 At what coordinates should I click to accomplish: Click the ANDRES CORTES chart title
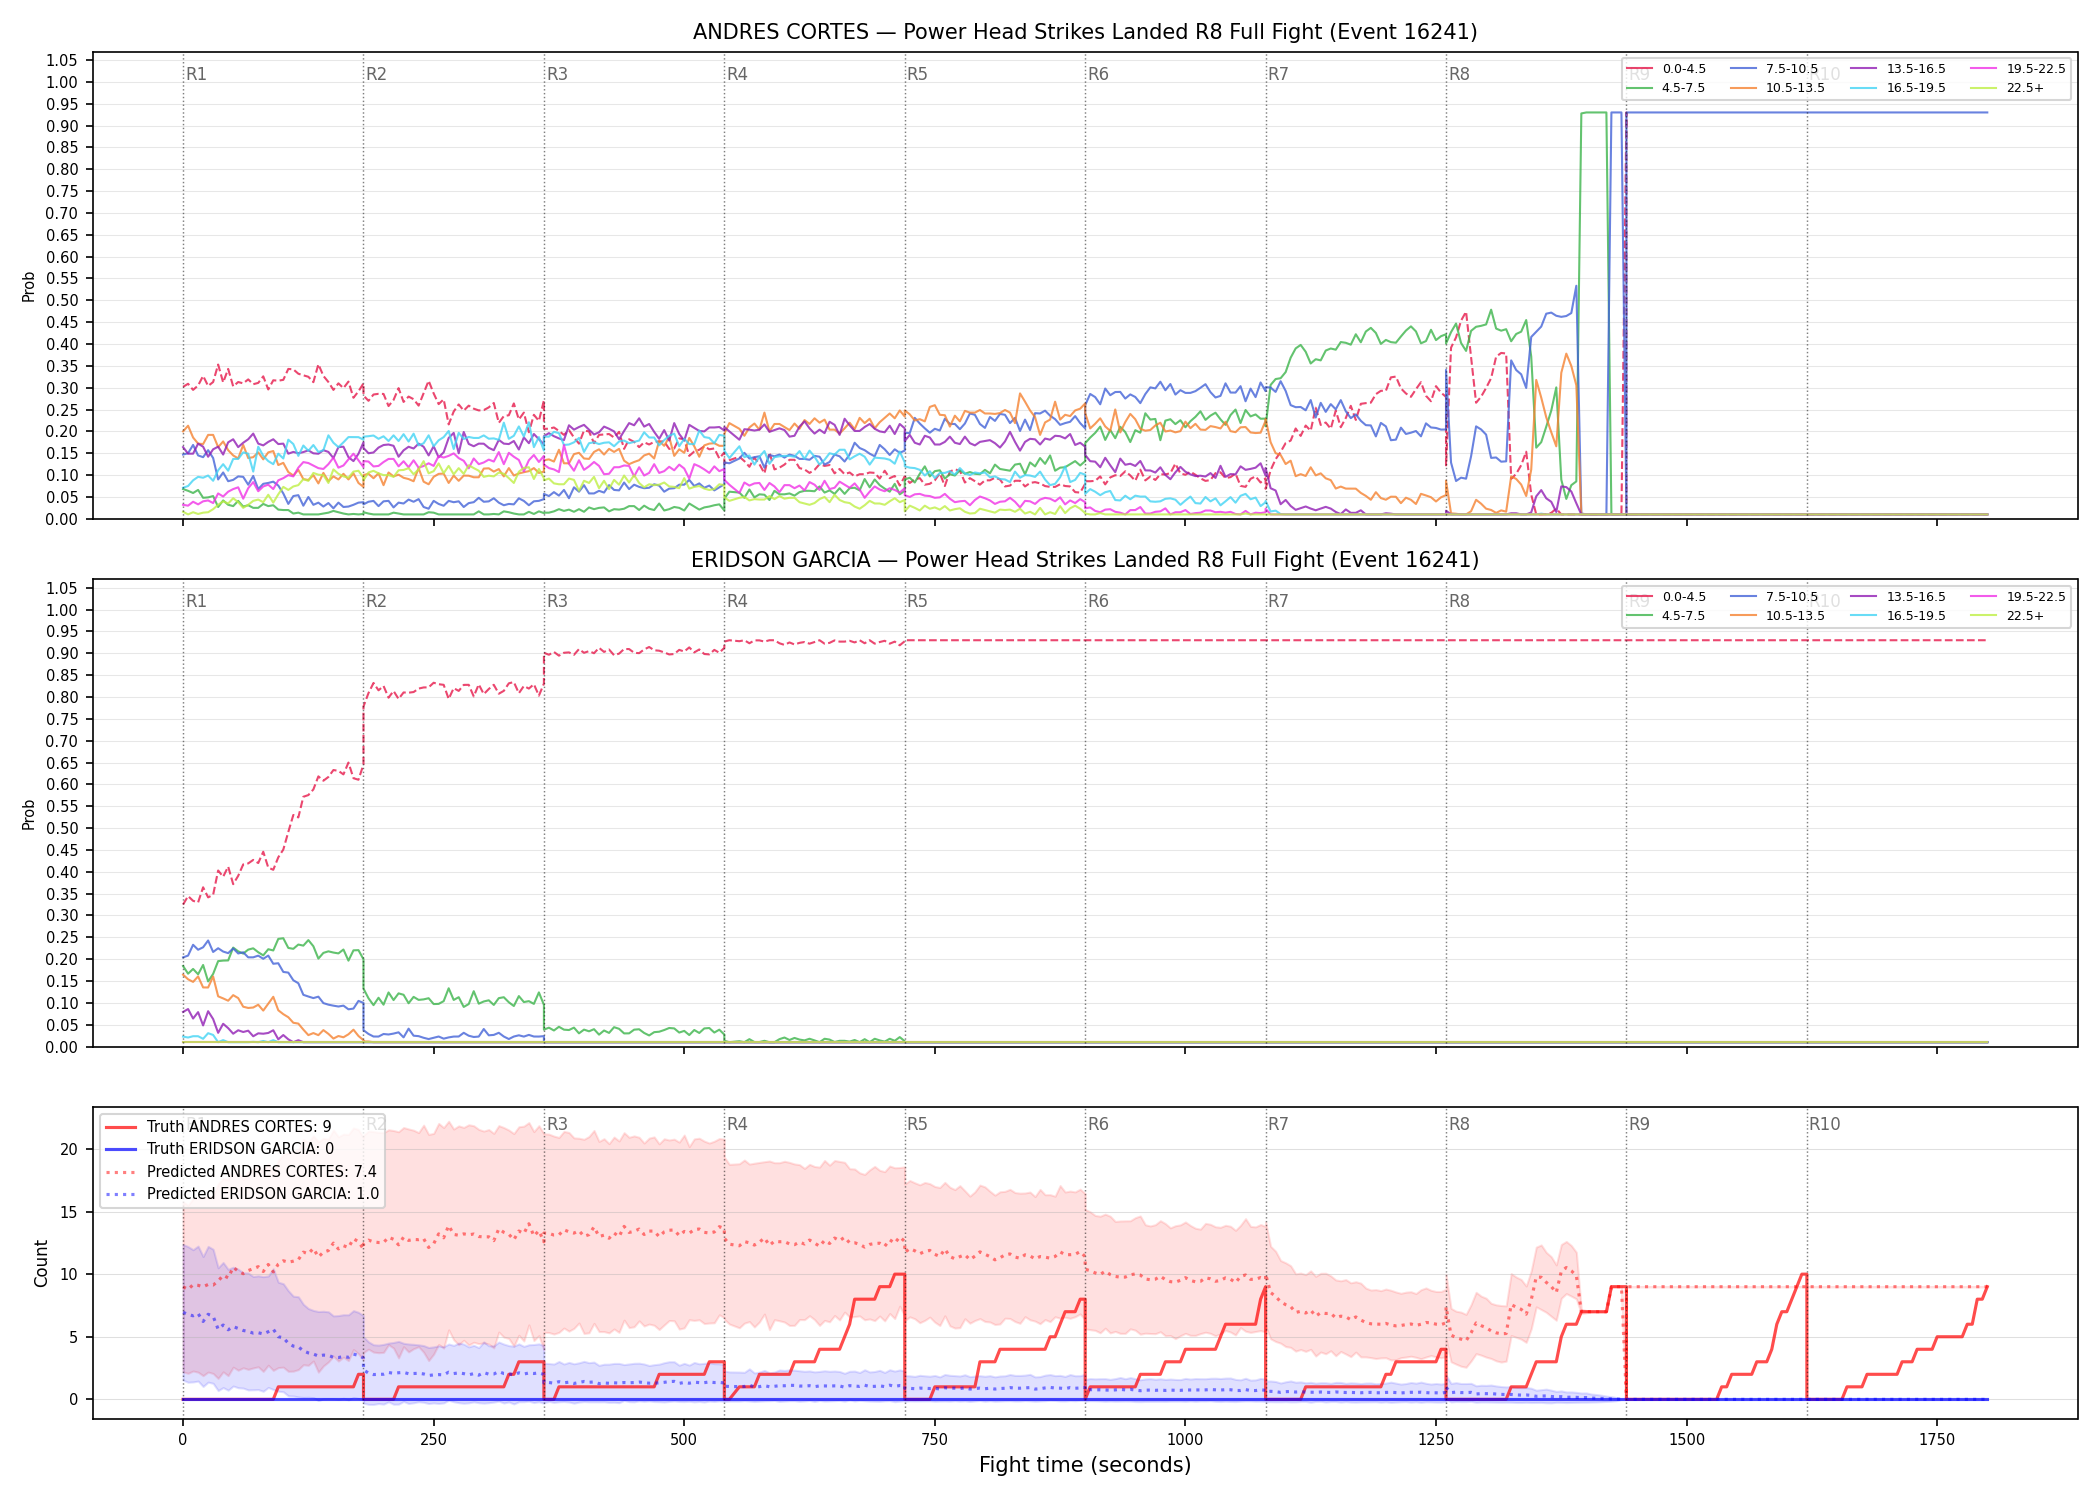click(1085, 32)
